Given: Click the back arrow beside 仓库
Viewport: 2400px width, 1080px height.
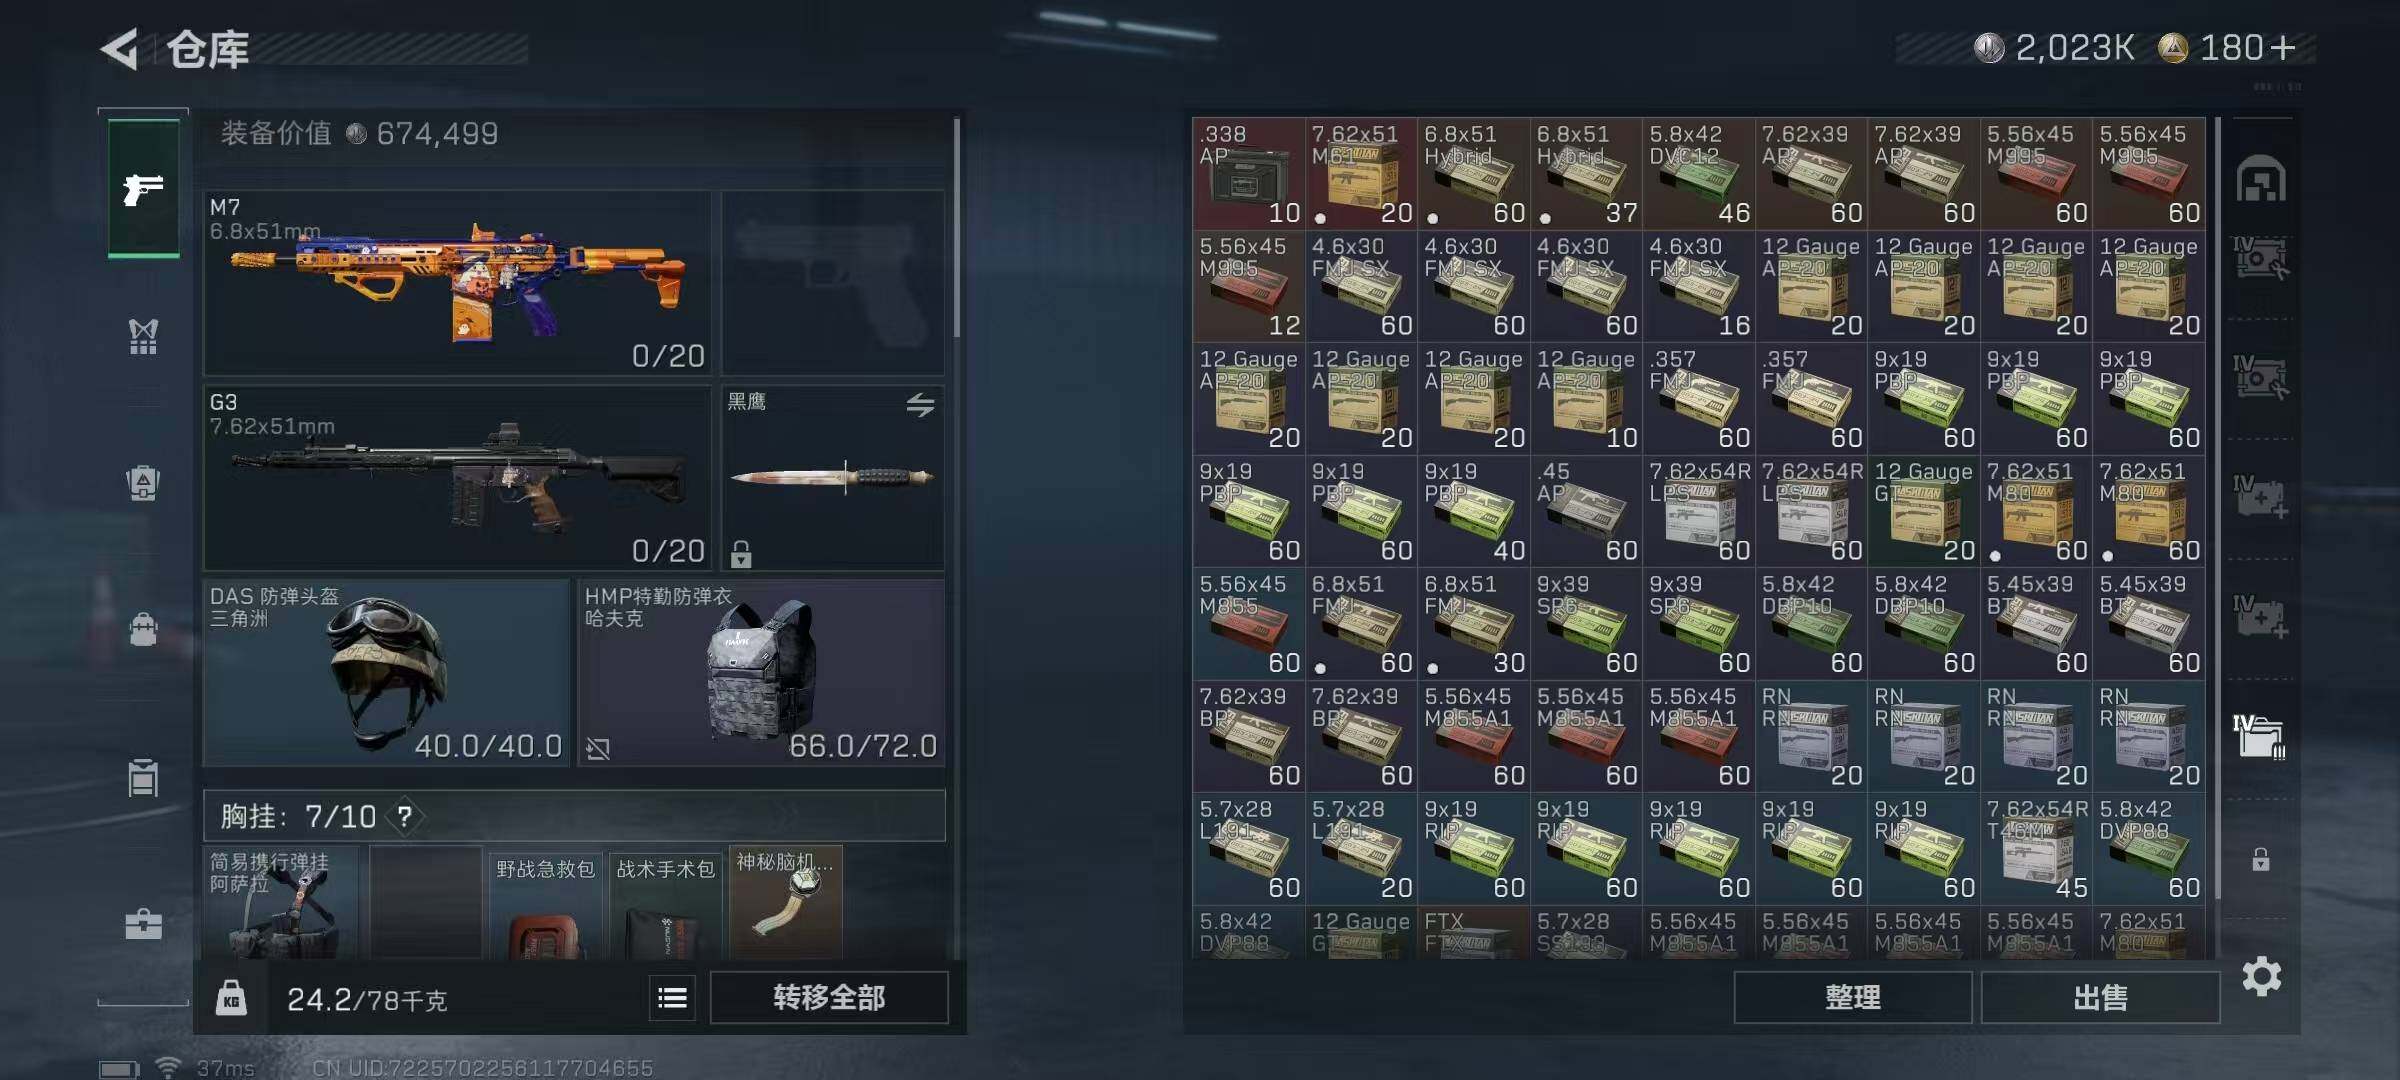Looking at the screenshot, I should pos(120,49).
